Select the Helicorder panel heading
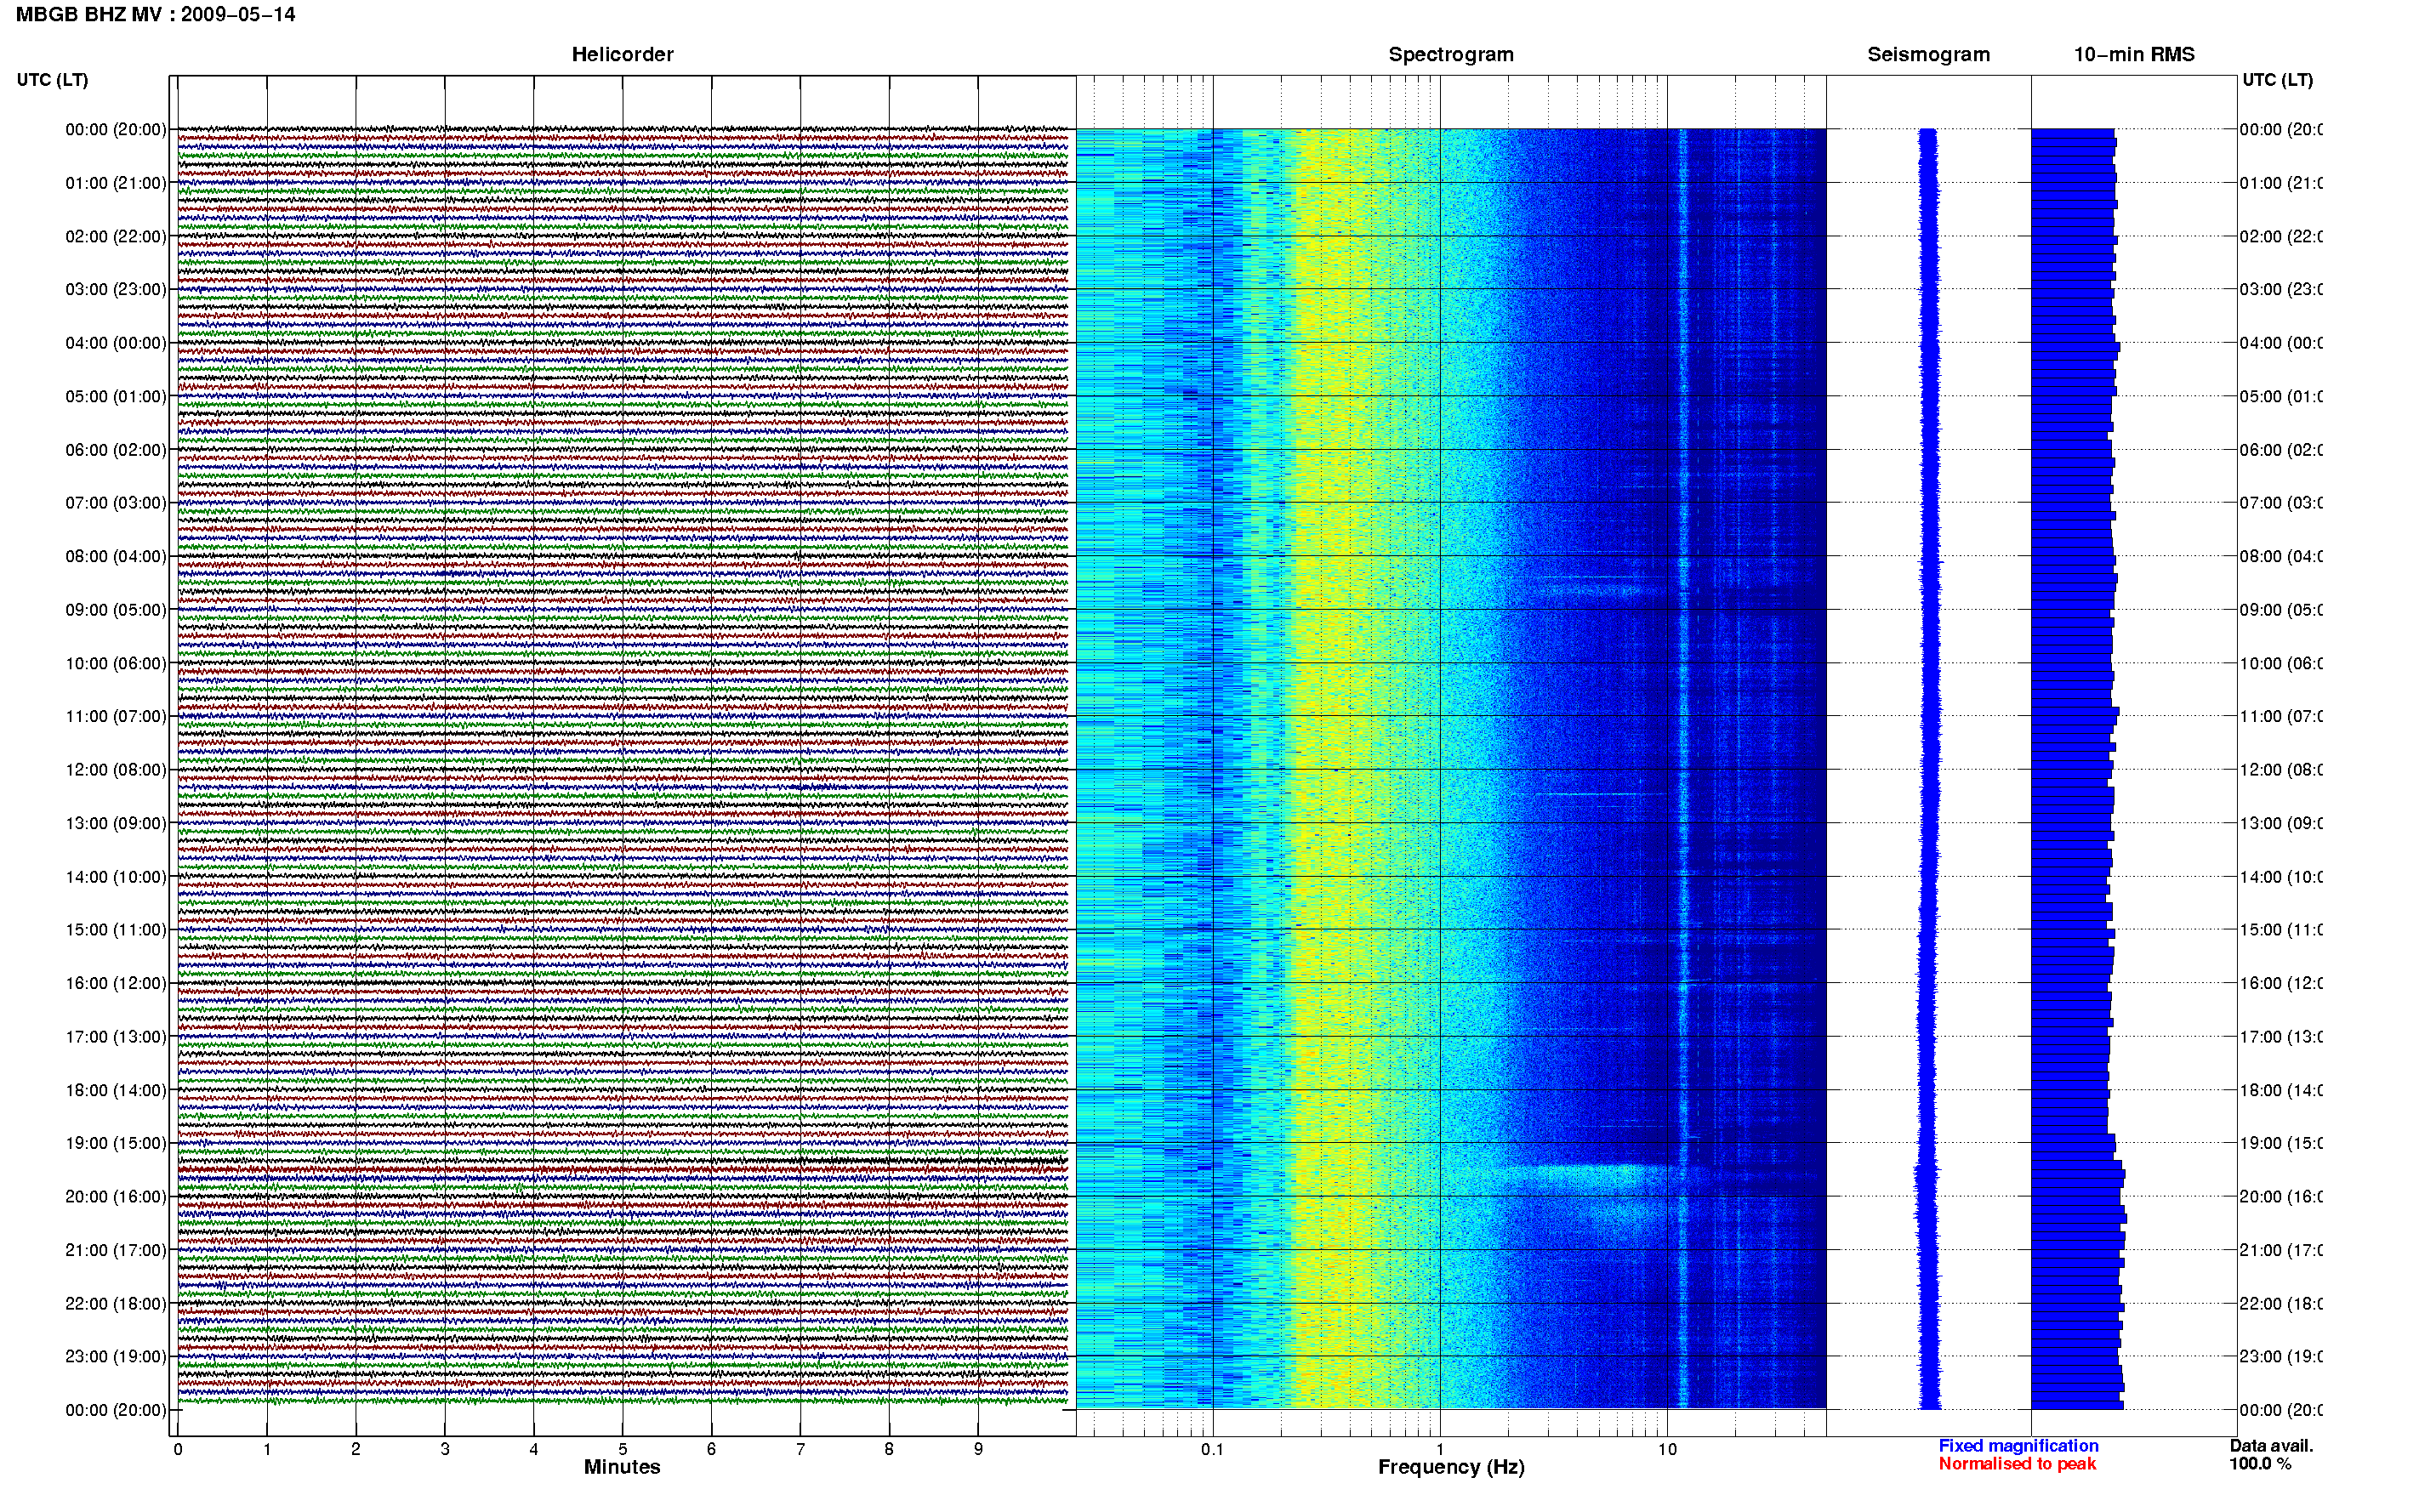 click(x=622, y=54)
